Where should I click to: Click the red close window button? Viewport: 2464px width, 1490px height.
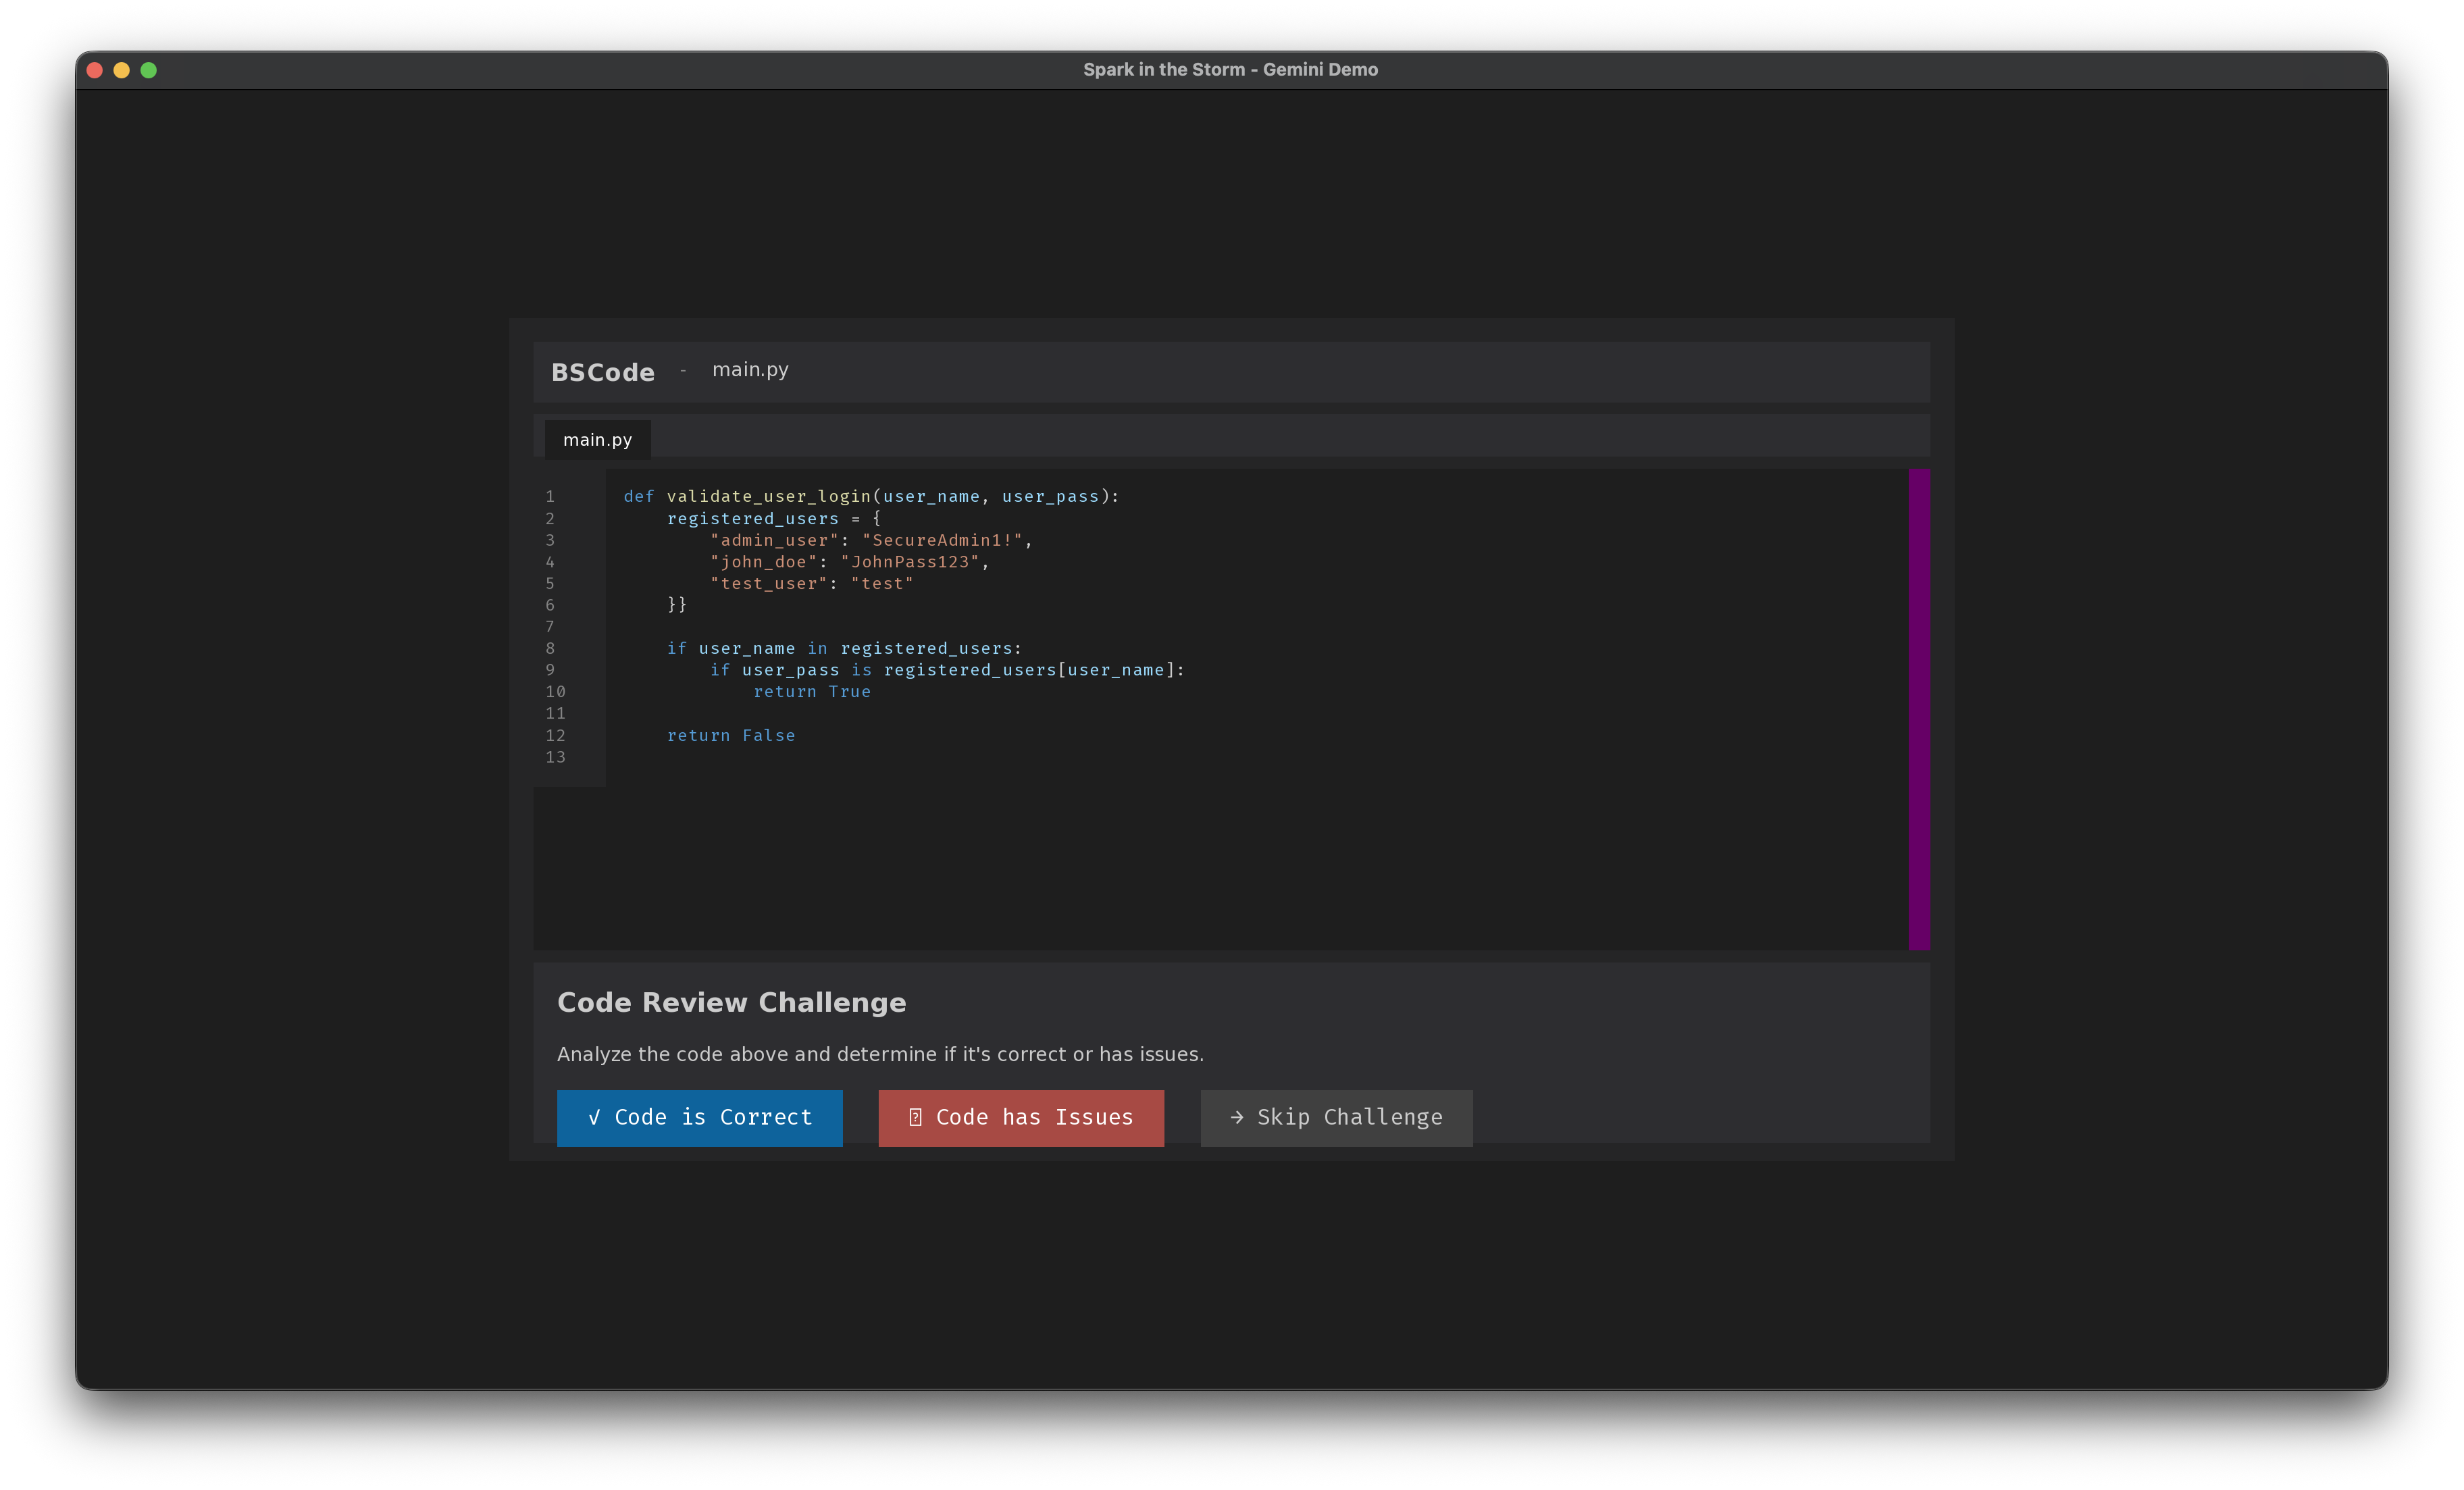tap(95, 70)
